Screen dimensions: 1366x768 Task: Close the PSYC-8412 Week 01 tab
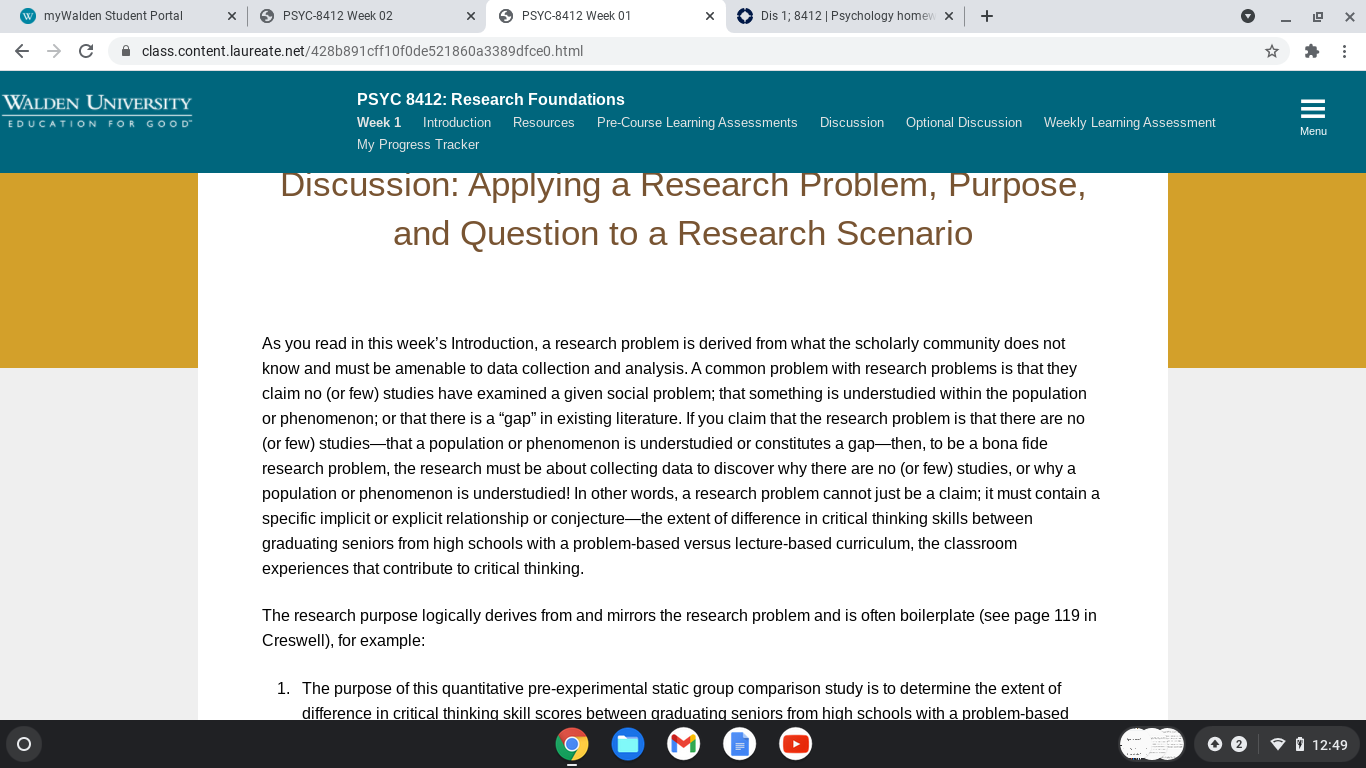[710, 16]
